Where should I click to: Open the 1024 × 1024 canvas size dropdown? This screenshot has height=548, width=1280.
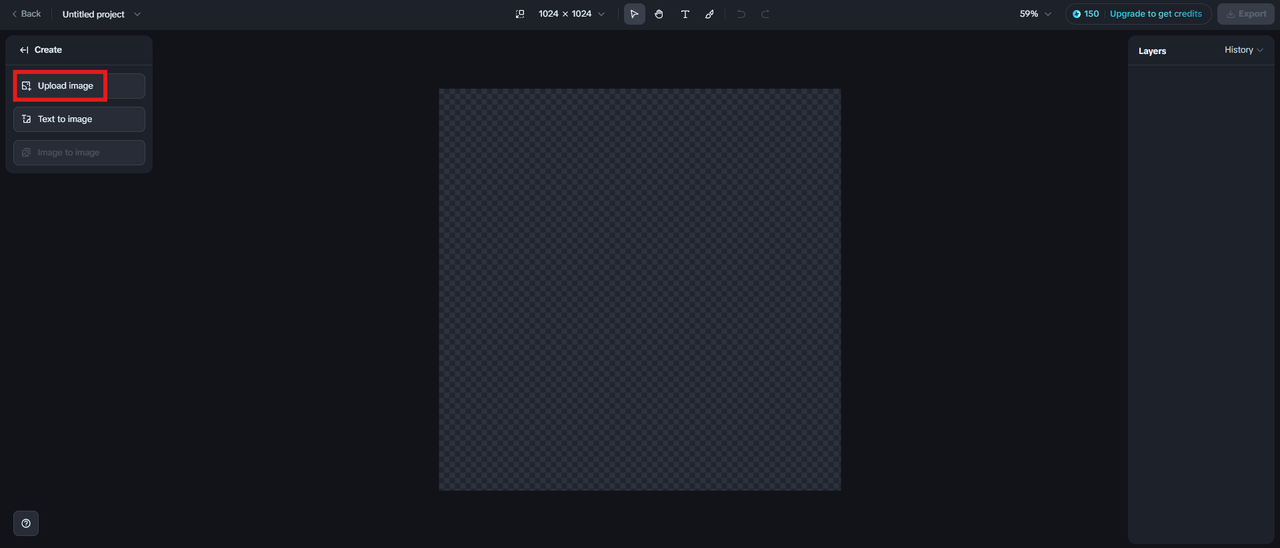(572, 14)
